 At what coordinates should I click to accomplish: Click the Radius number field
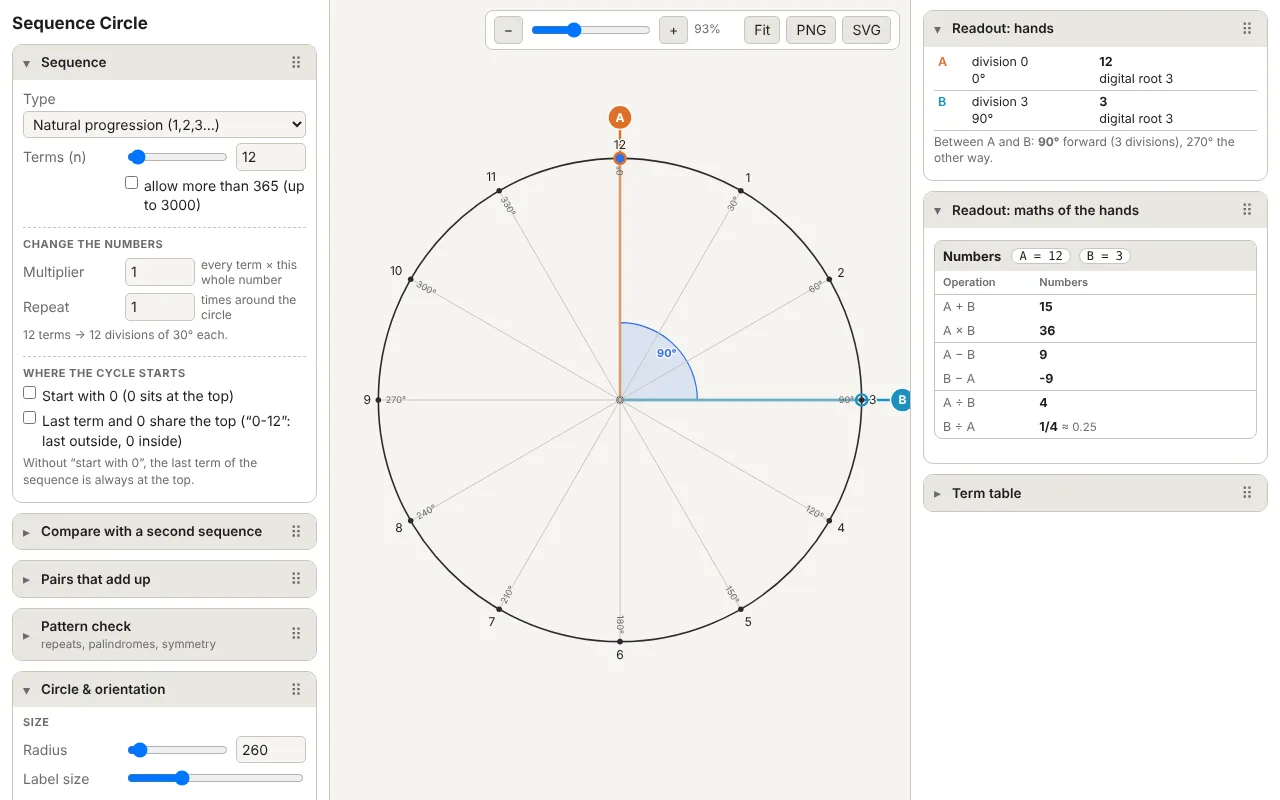click(x=271, y=750)
